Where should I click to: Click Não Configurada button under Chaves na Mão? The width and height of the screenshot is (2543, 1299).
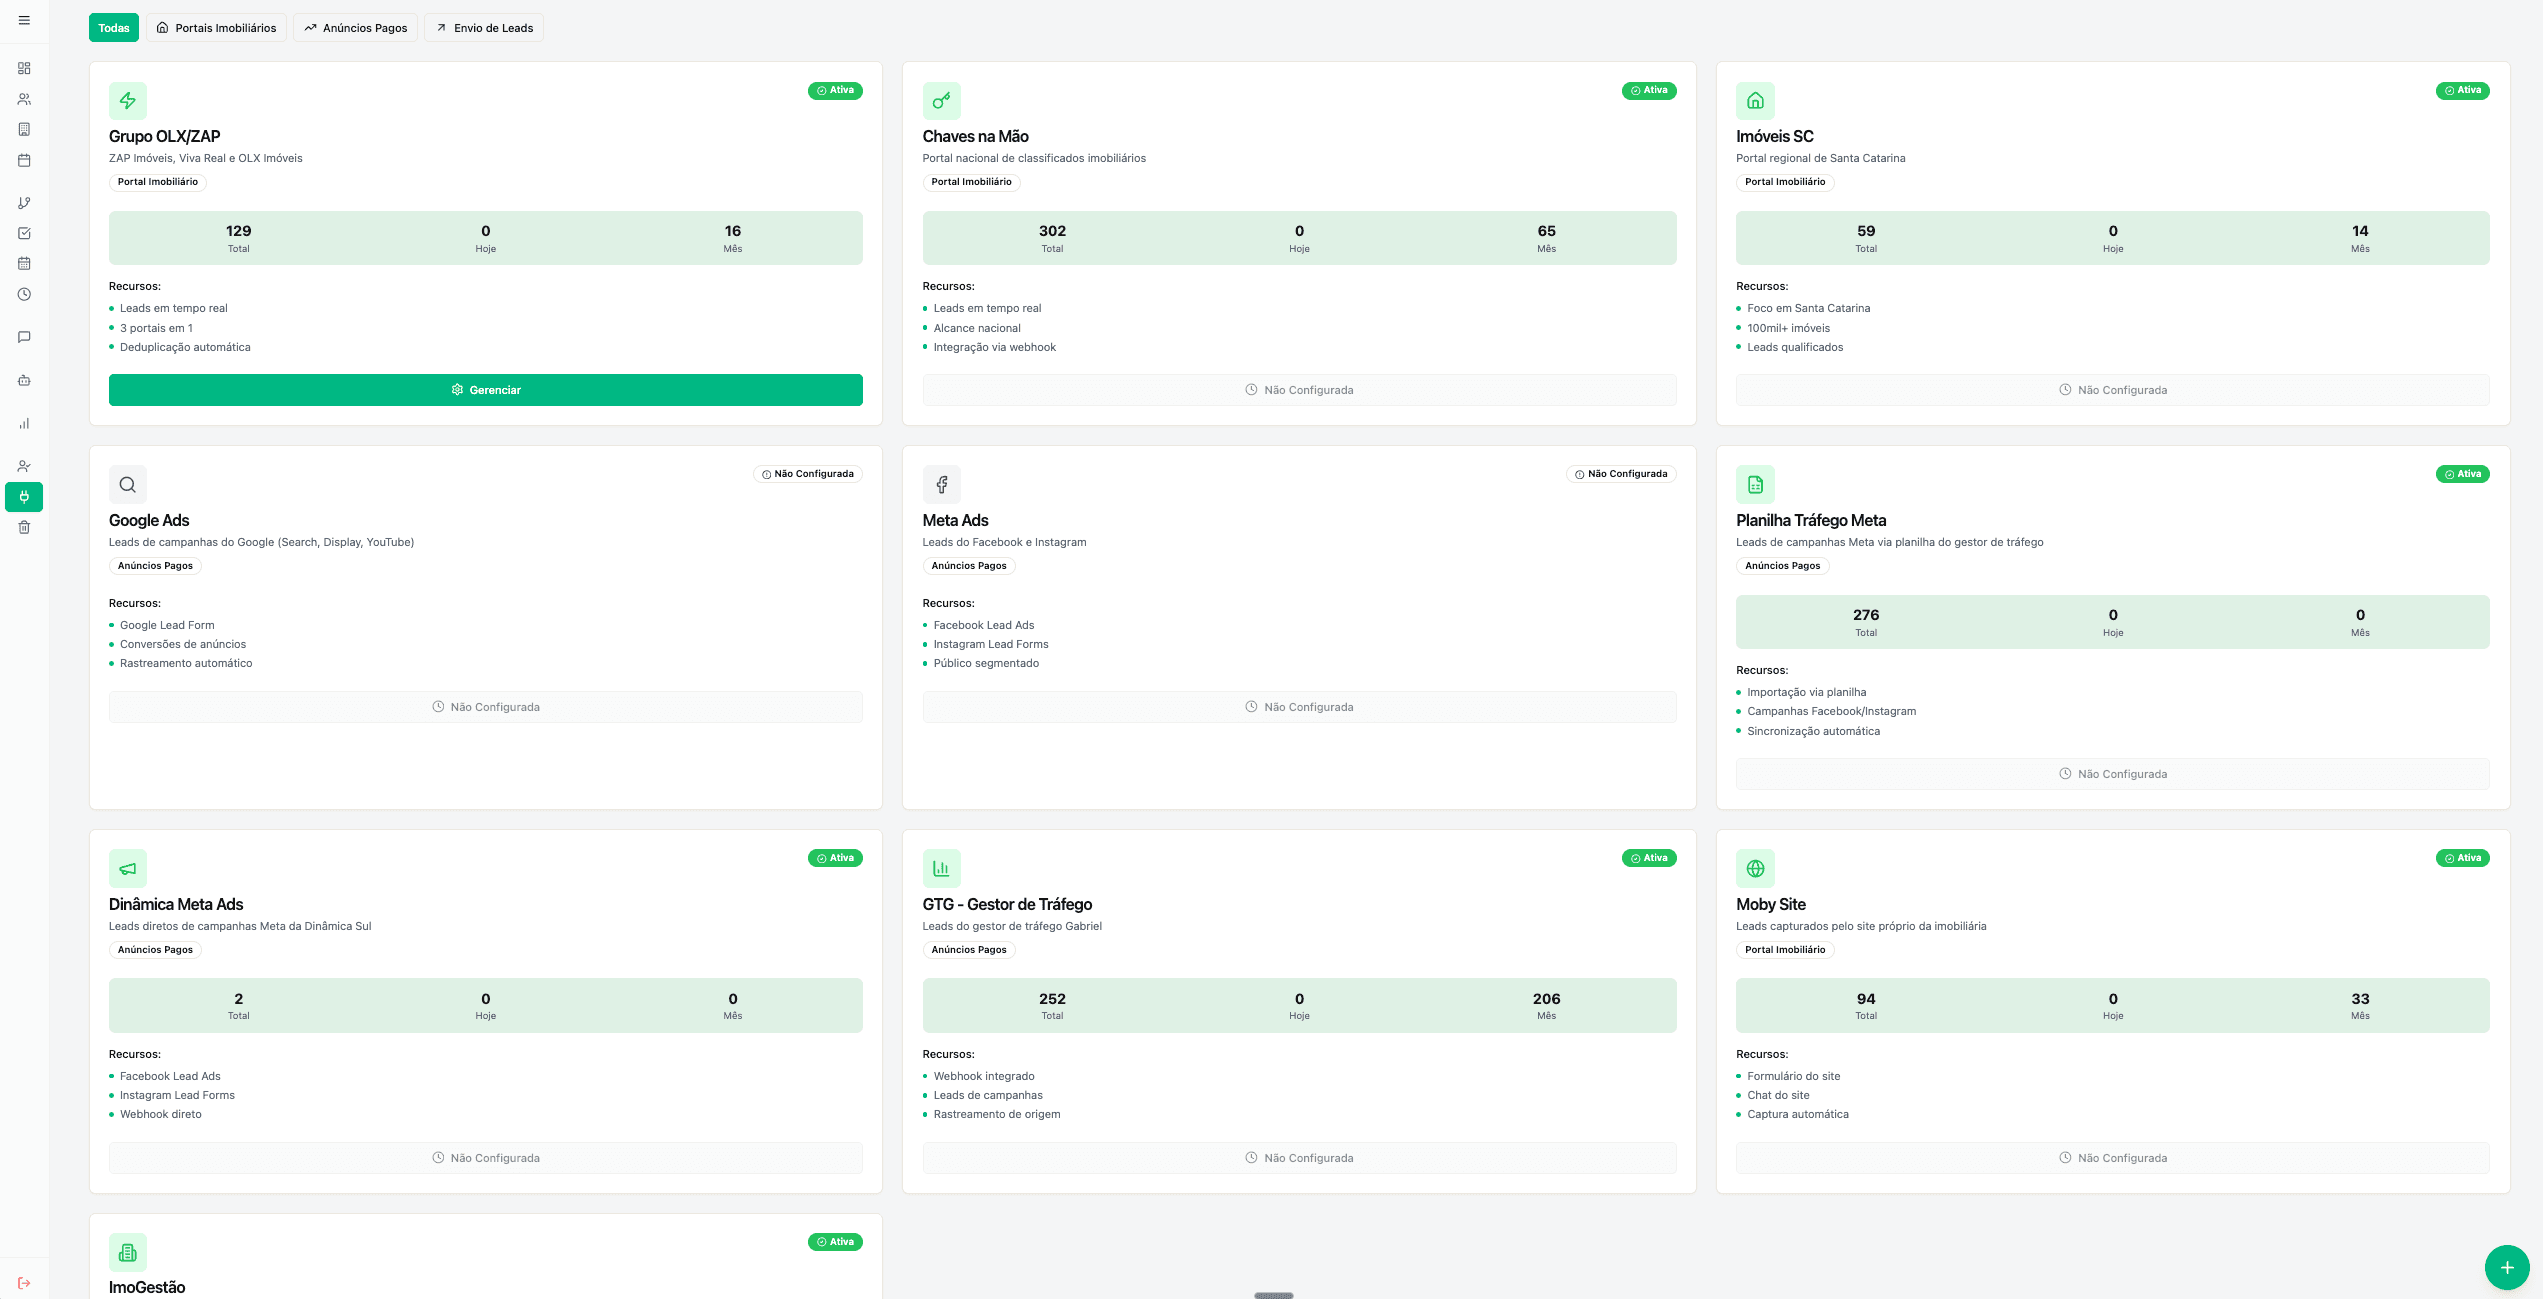point(1298,390)
